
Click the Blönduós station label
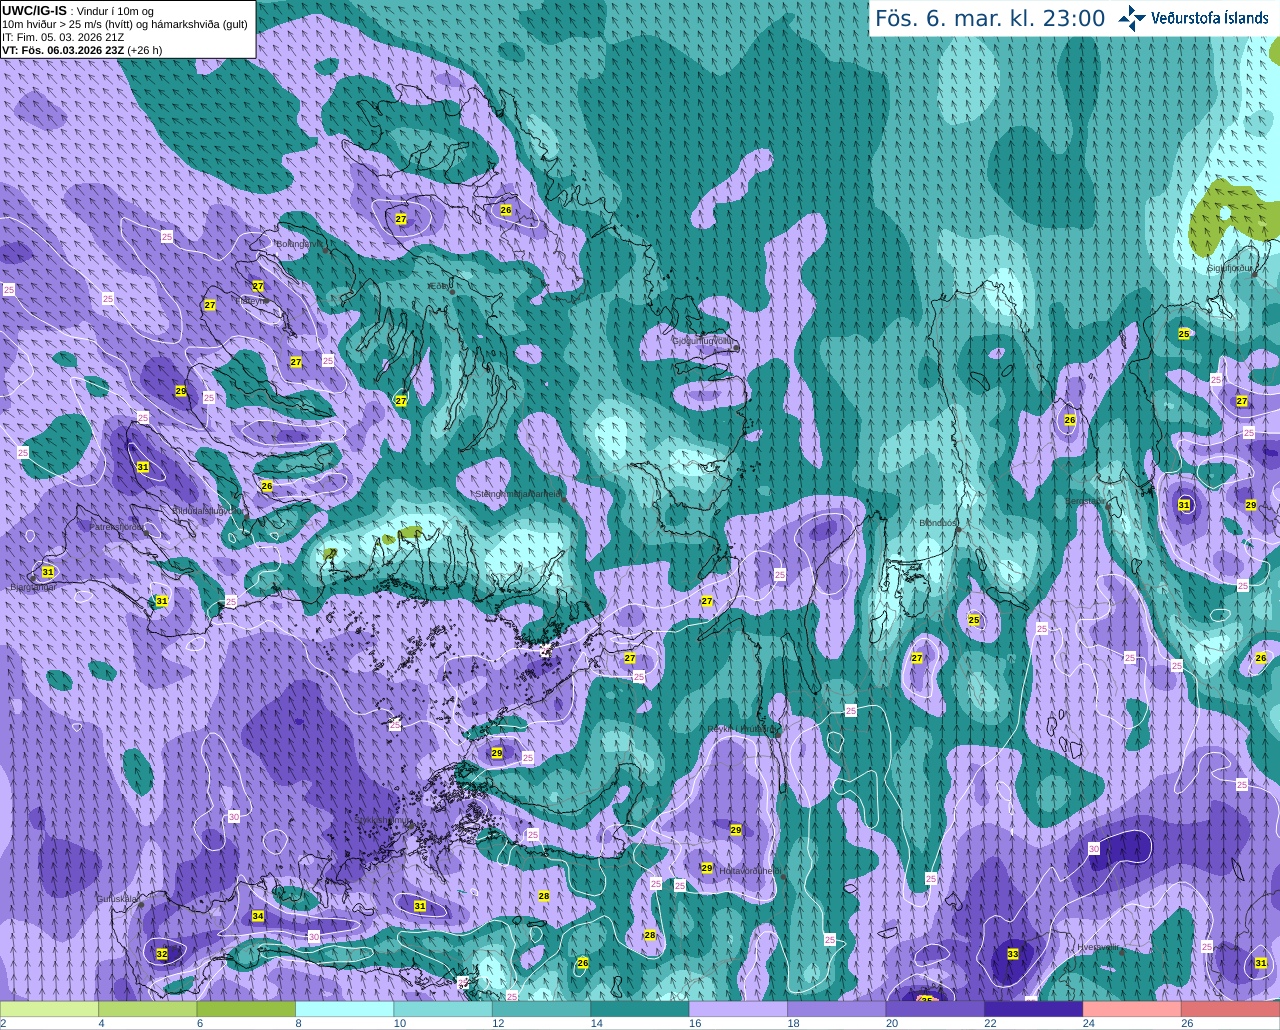pos(938,523)
